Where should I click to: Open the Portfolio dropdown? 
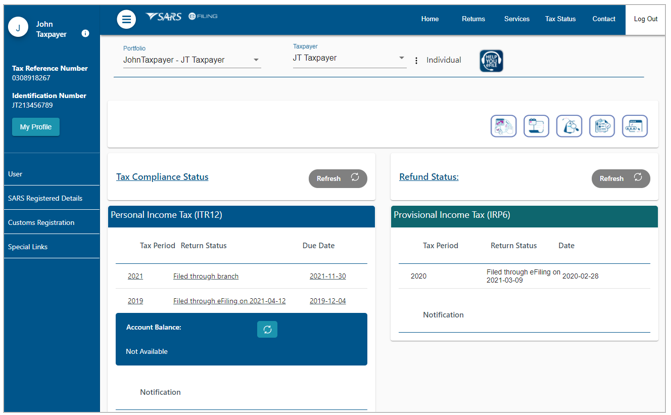coord(192,60)
